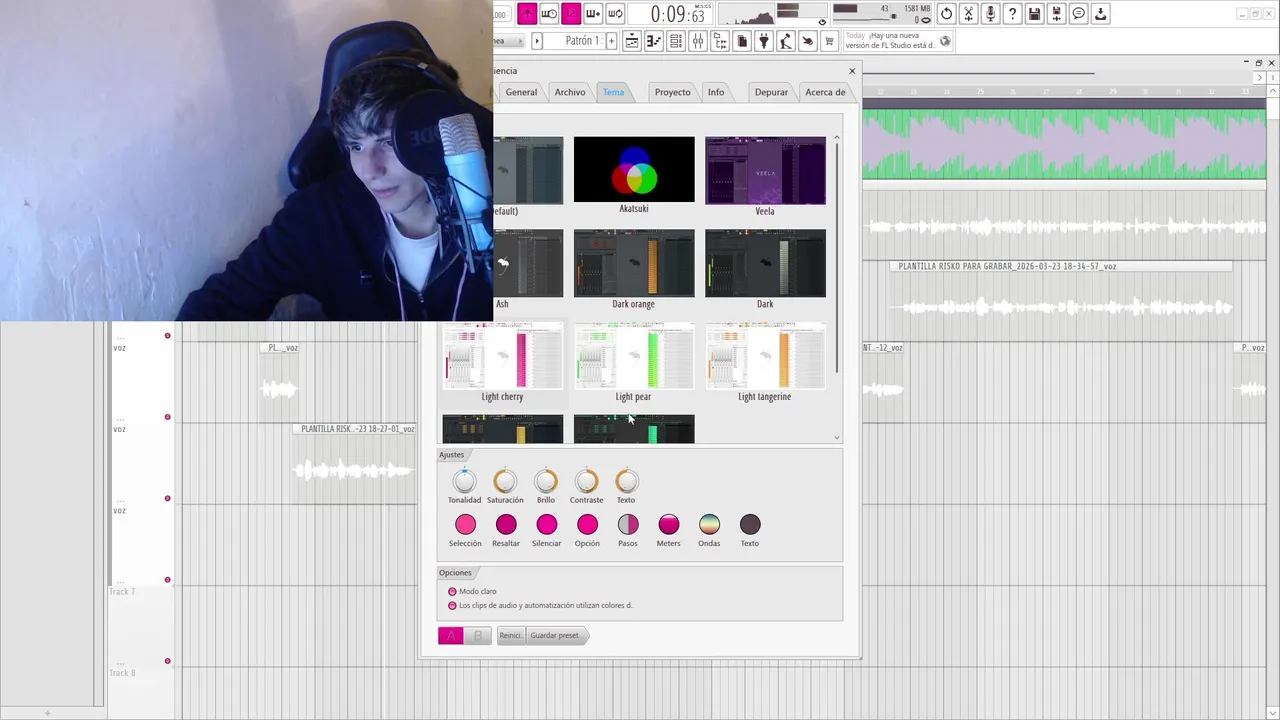Open help via the question mark icon
This screenshot has width=1280, height=720.
pos(1012,14)
